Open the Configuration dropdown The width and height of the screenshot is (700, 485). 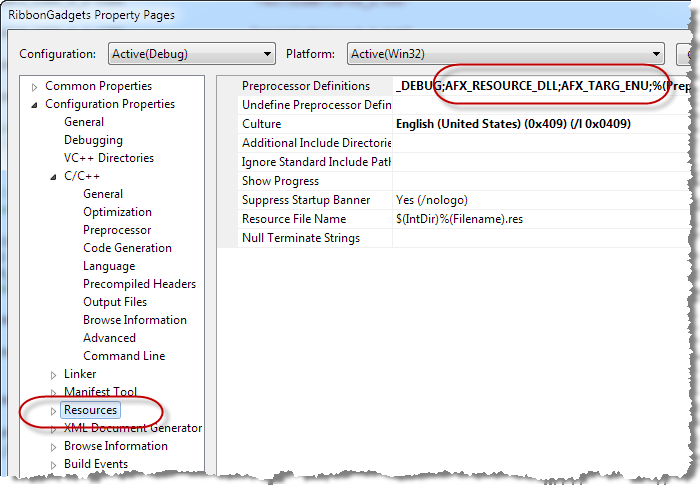(266, 54)
